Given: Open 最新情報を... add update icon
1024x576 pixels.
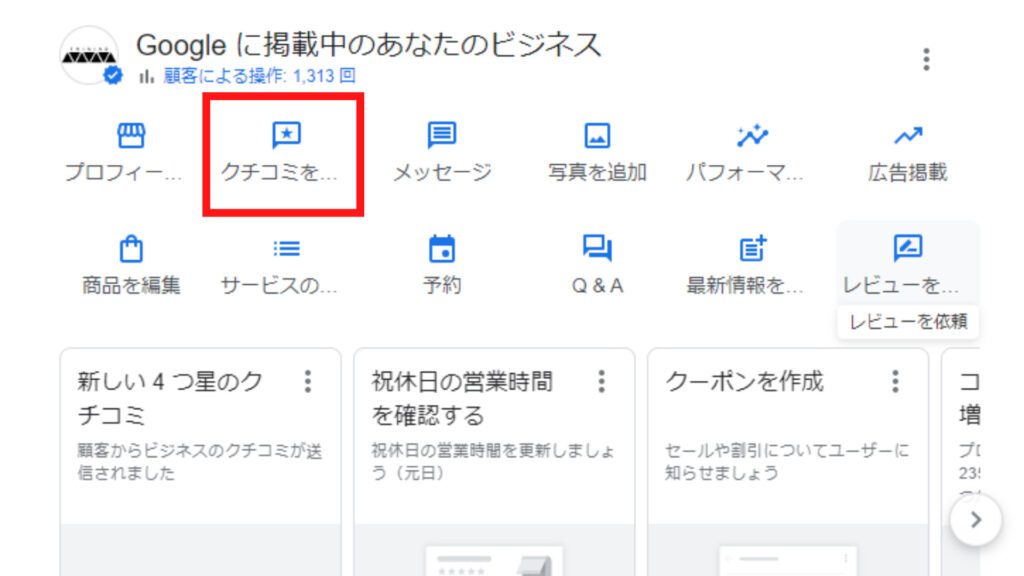Looking at the screenshot, I should (x=752, y=249).
